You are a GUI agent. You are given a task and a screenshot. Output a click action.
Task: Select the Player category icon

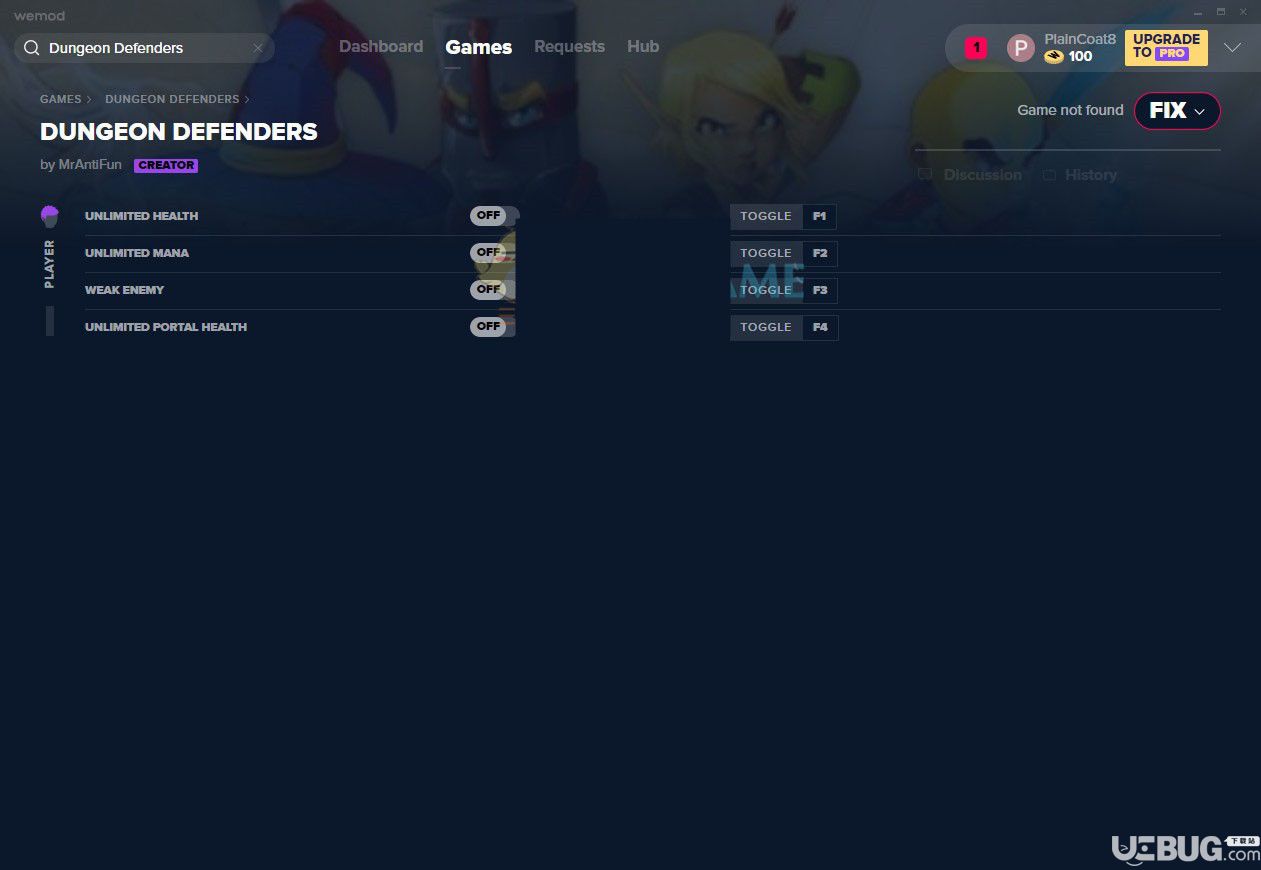[50, 216]
